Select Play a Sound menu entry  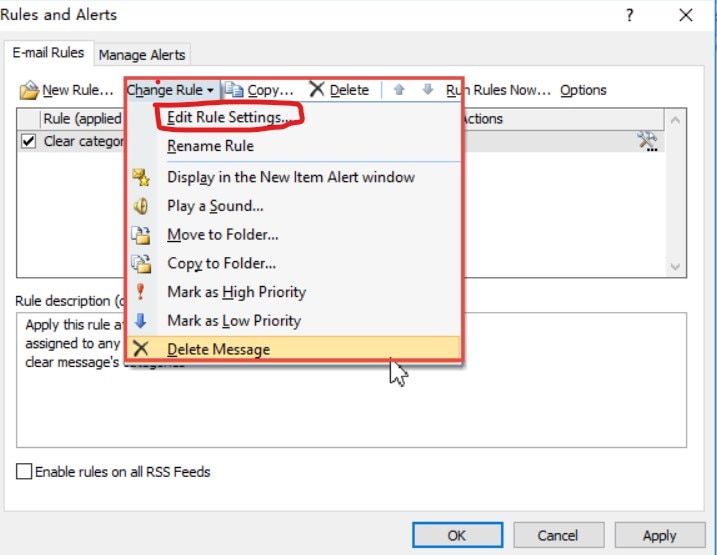[215, 206]
